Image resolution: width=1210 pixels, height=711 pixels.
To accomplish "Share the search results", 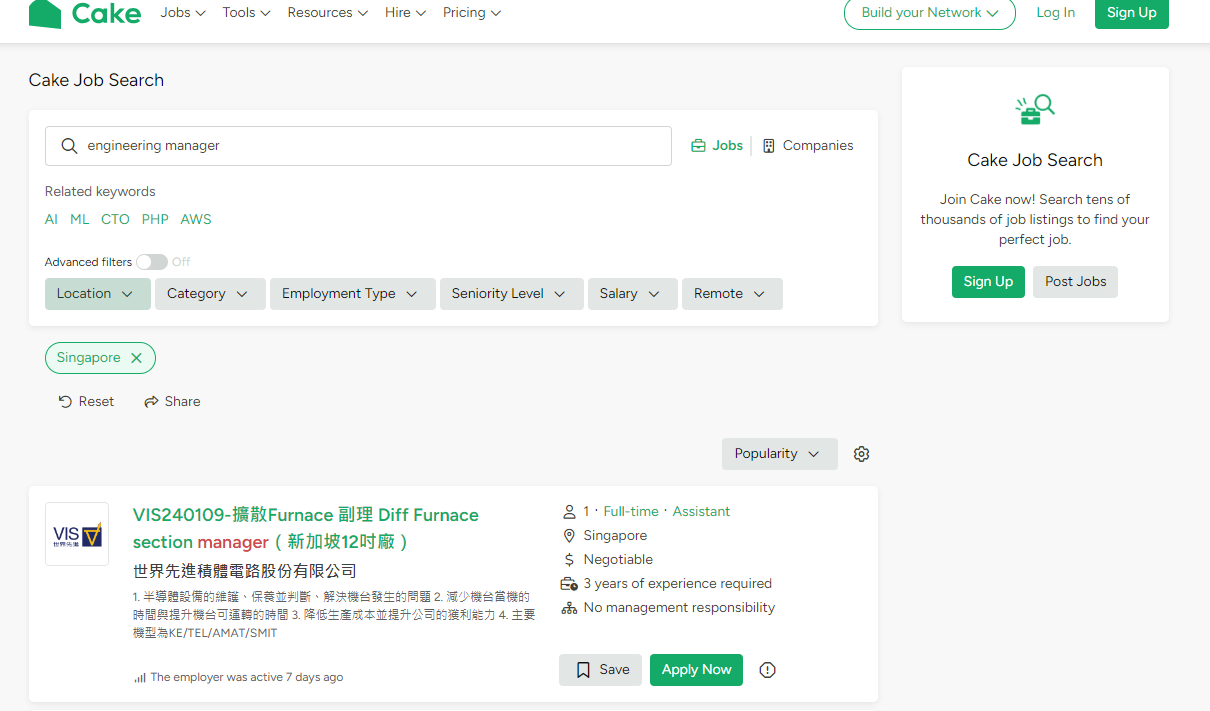I will [x=172, y=402].
